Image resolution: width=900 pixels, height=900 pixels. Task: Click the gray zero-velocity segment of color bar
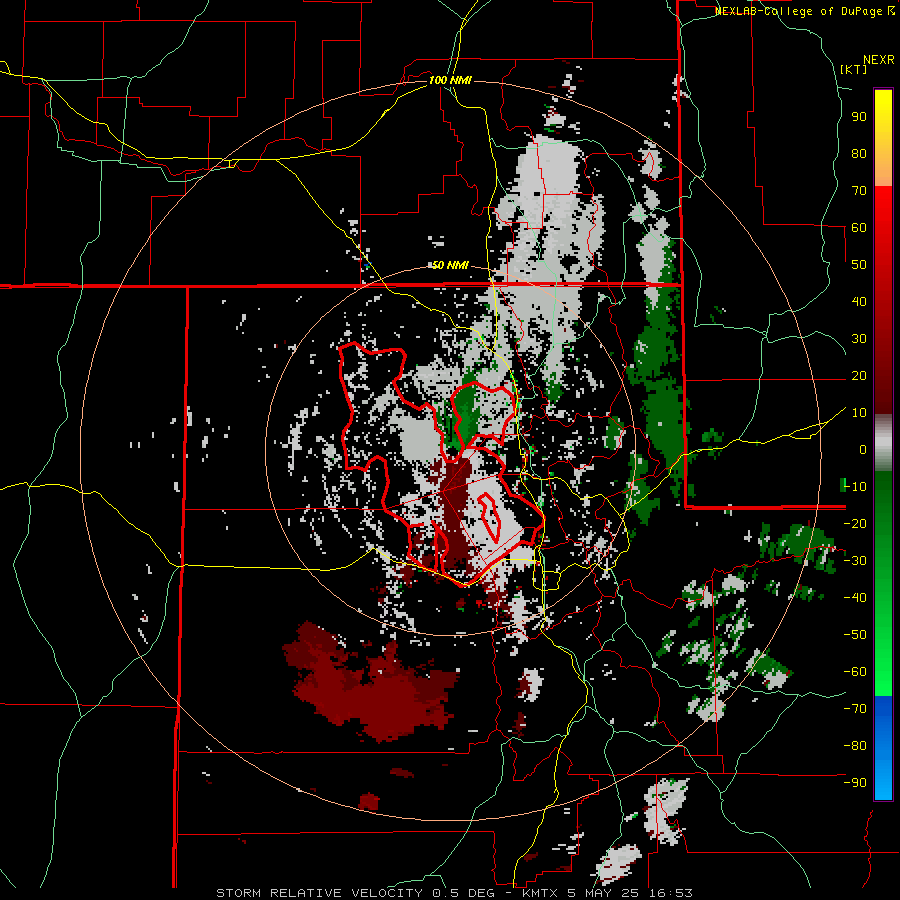(883, 443)
